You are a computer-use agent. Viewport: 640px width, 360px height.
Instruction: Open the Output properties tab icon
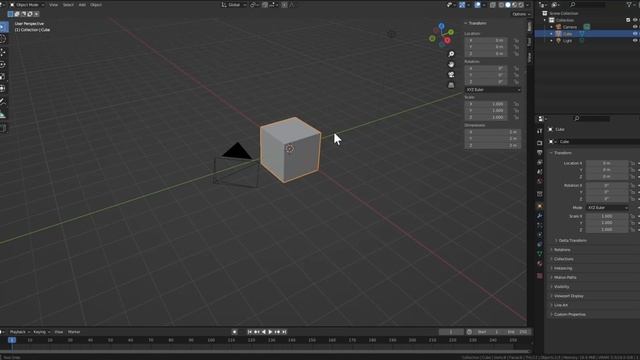(540, 152)
